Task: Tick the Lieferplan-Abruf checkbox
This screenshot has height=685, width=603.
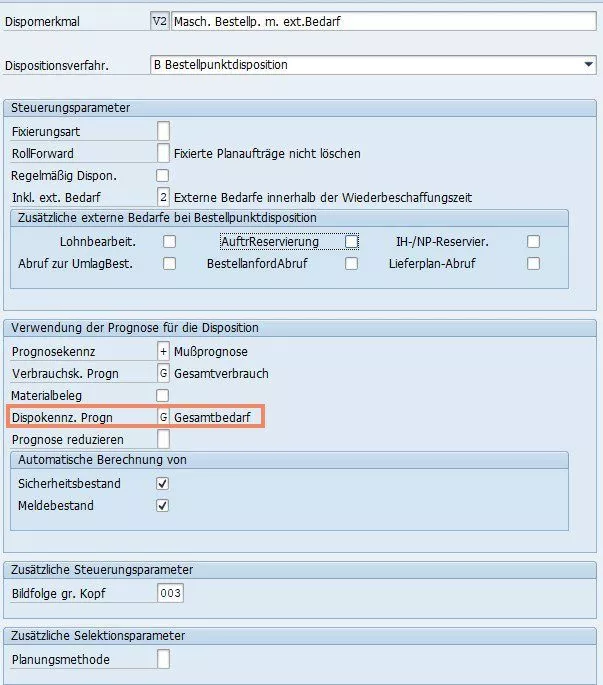Action: (534, 264)
